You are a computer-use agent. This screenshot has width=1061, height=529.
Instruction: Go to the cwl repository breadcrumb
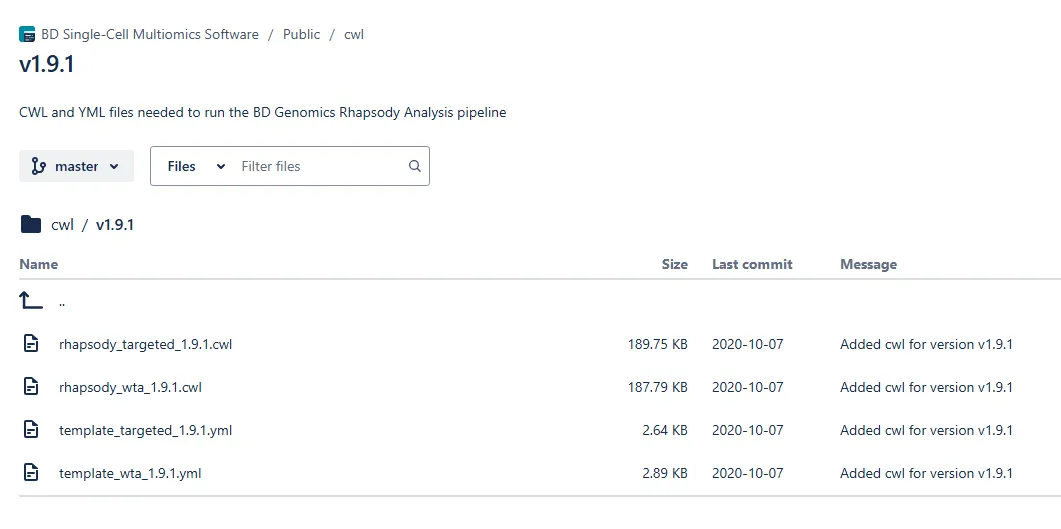(x=354, y=34)
